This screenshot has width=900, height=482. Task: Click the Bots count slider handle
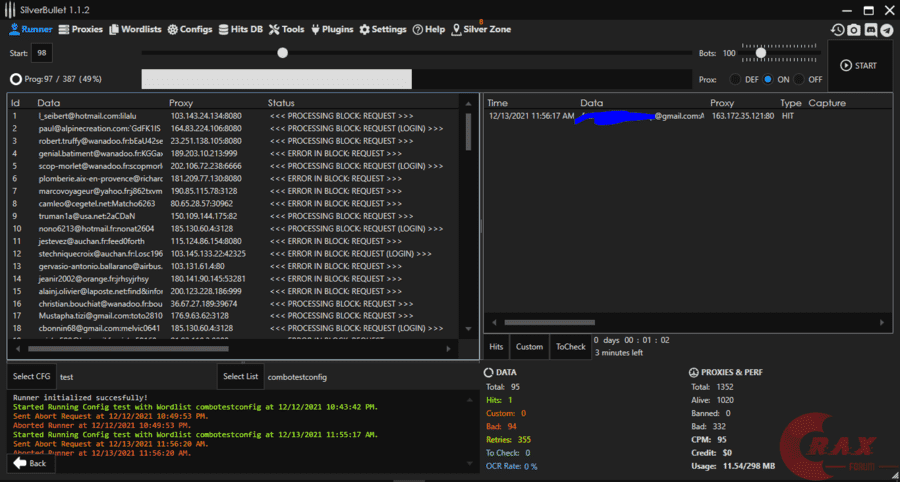[x=761, y=53]
